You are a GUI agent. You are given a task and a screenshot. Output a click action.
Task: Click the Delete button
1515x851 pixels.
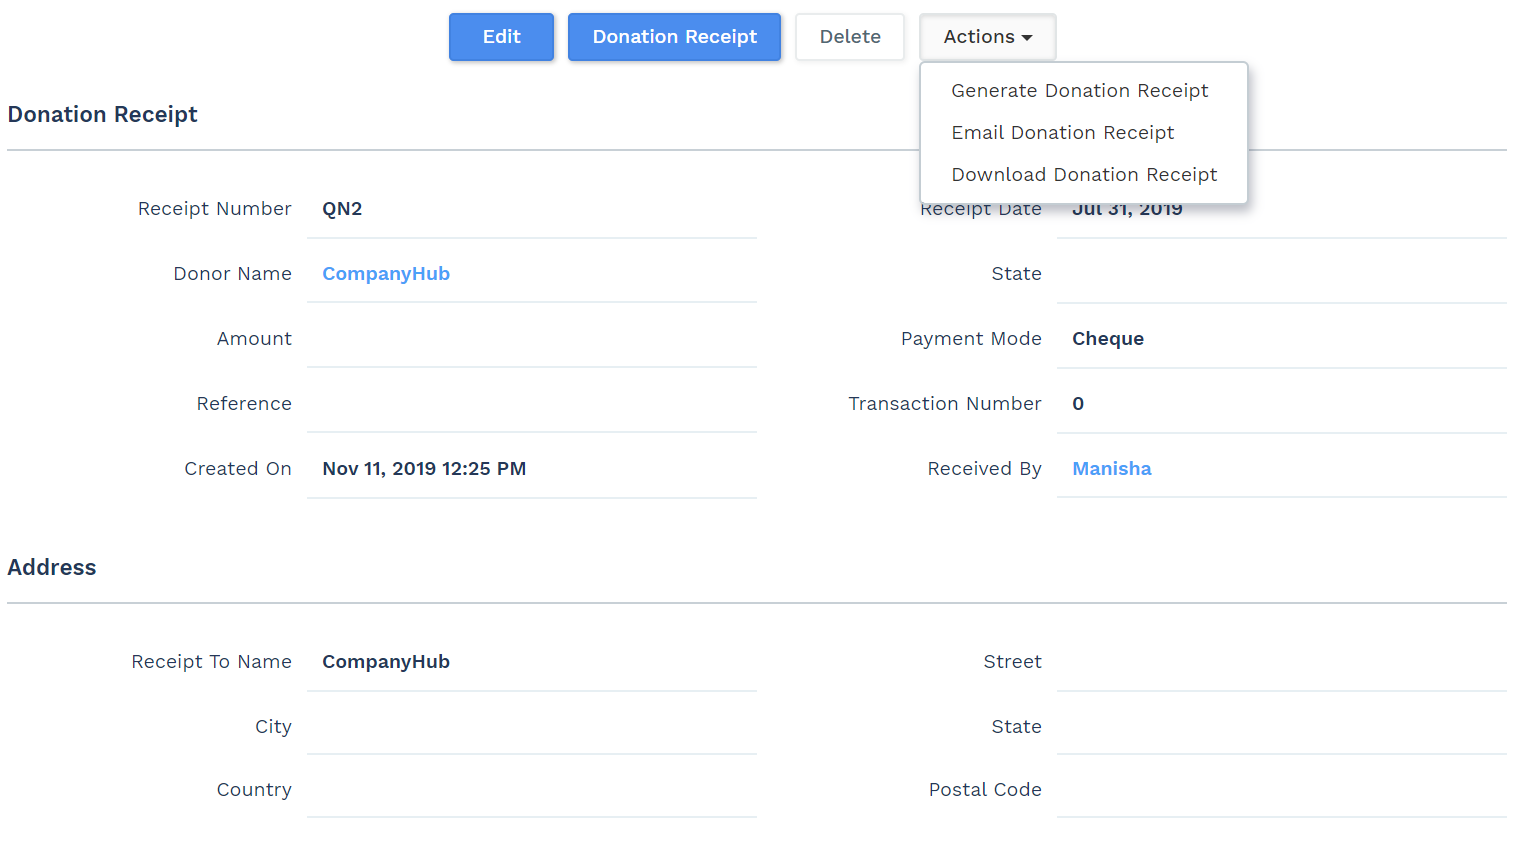coord(849,37)
